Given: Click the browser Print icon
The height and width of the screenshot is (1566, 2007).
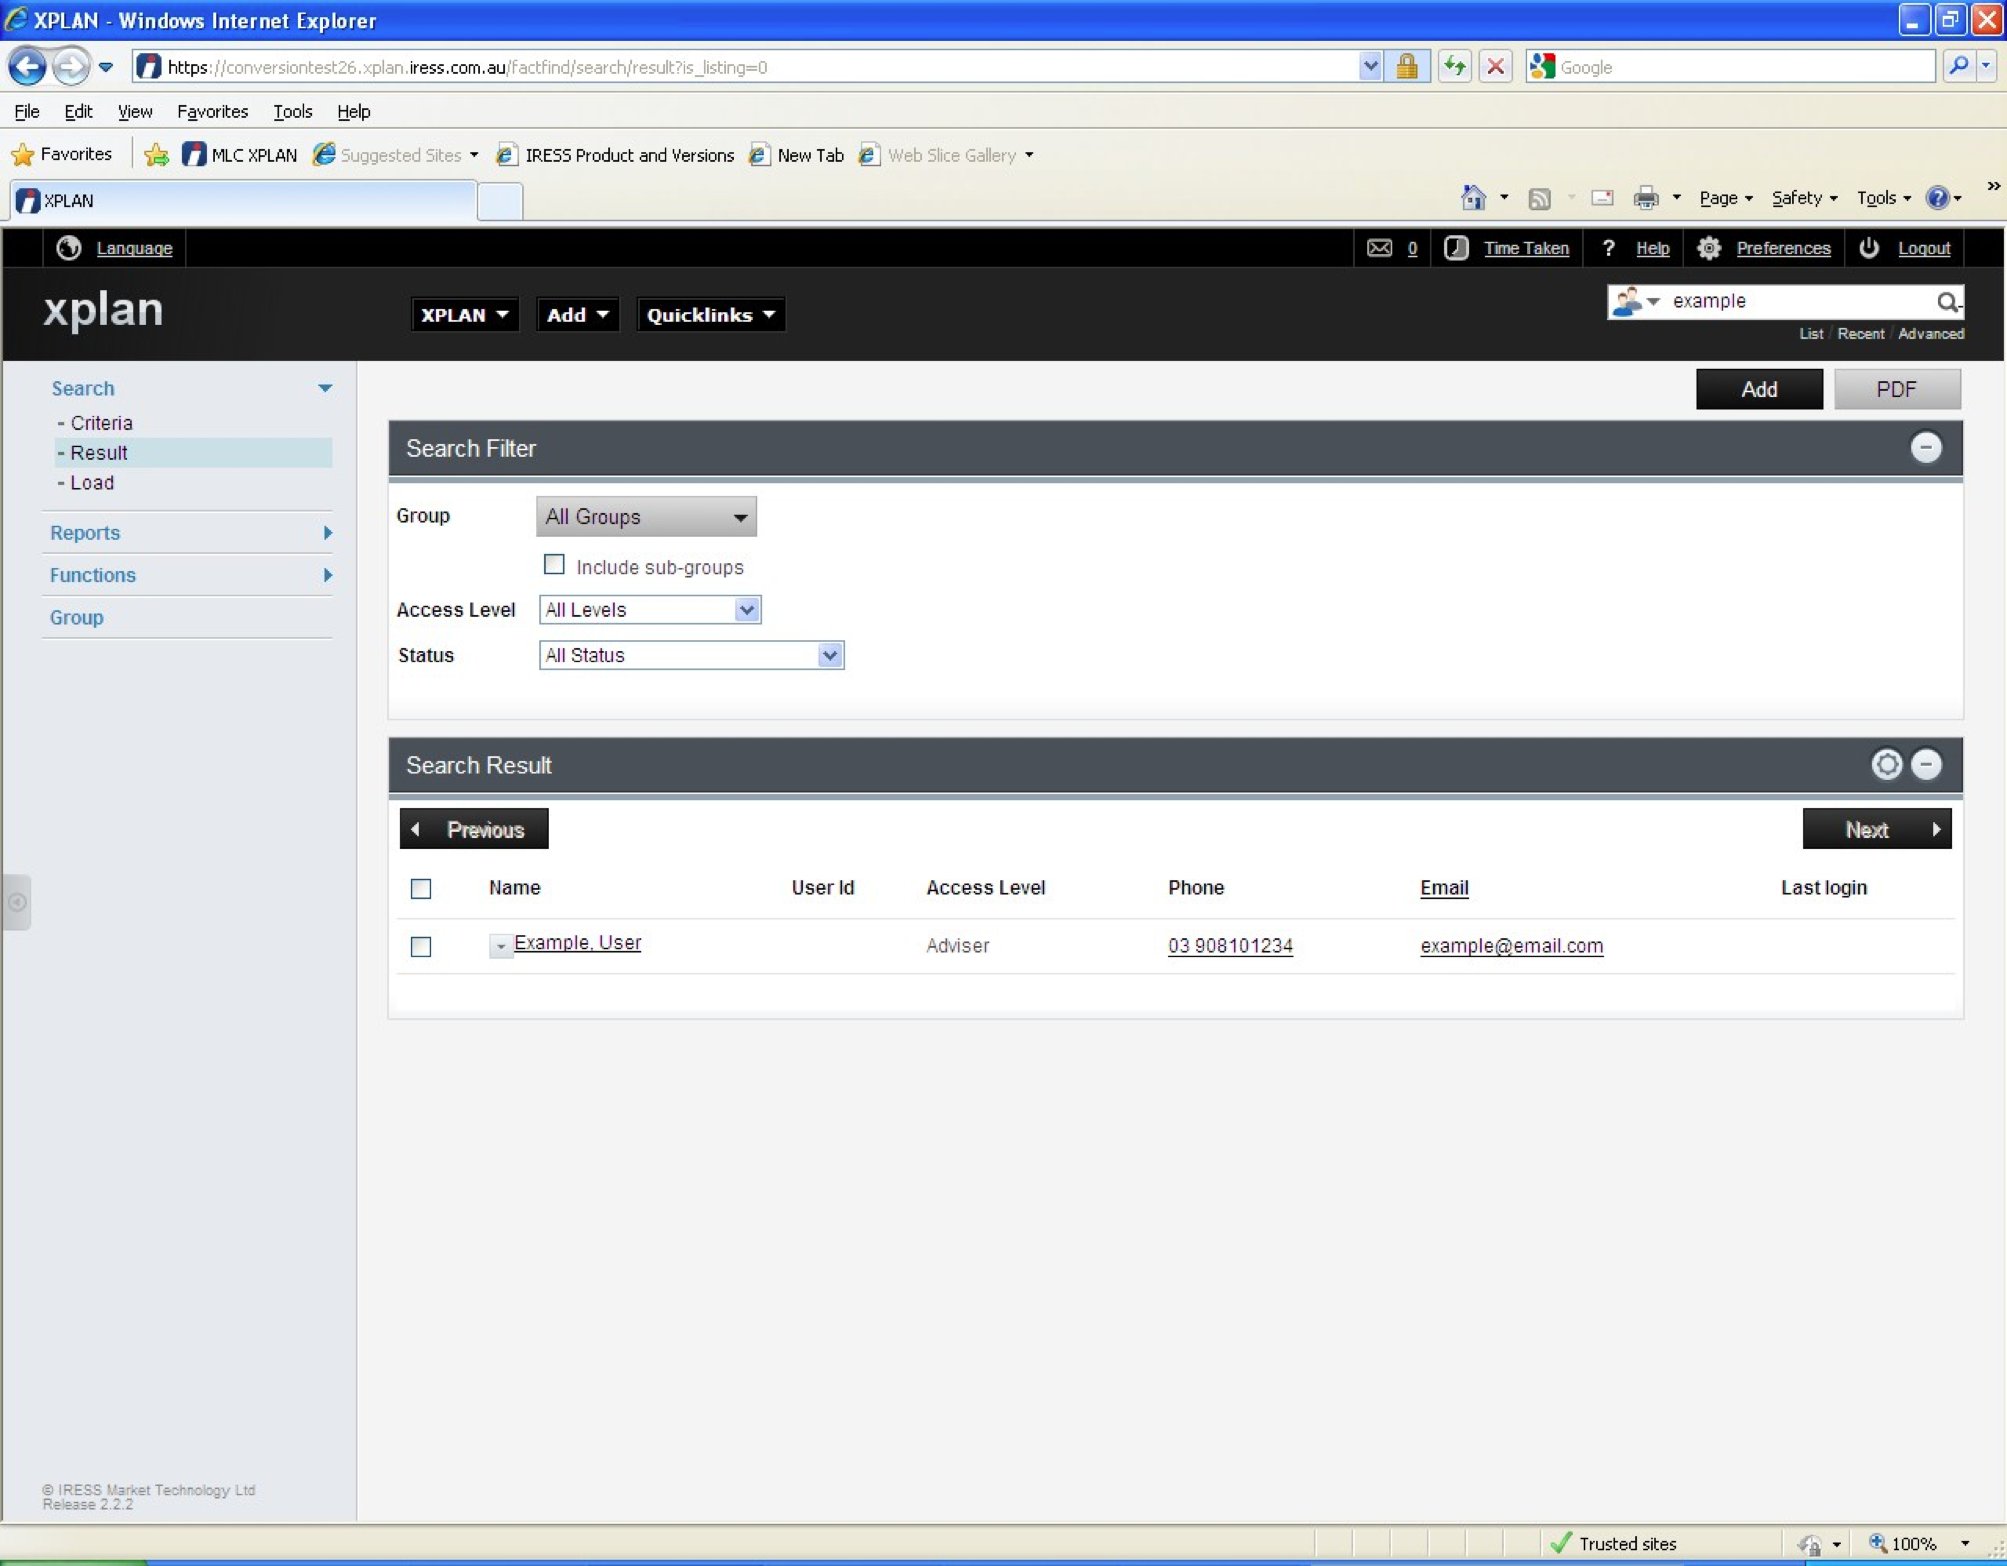Looking at the screenshot, I should click(x=1645, y=198).
